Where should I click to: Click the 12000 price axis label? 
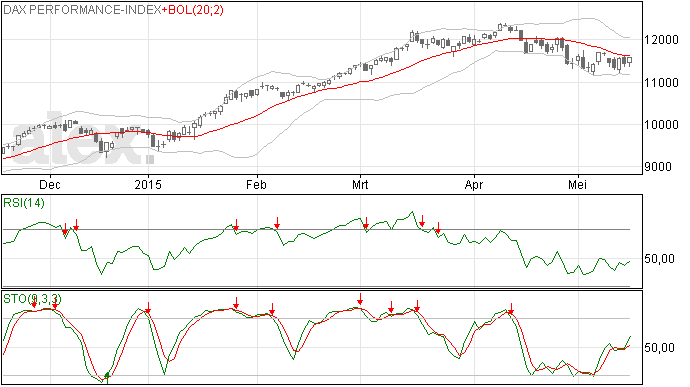pos(661,40)
